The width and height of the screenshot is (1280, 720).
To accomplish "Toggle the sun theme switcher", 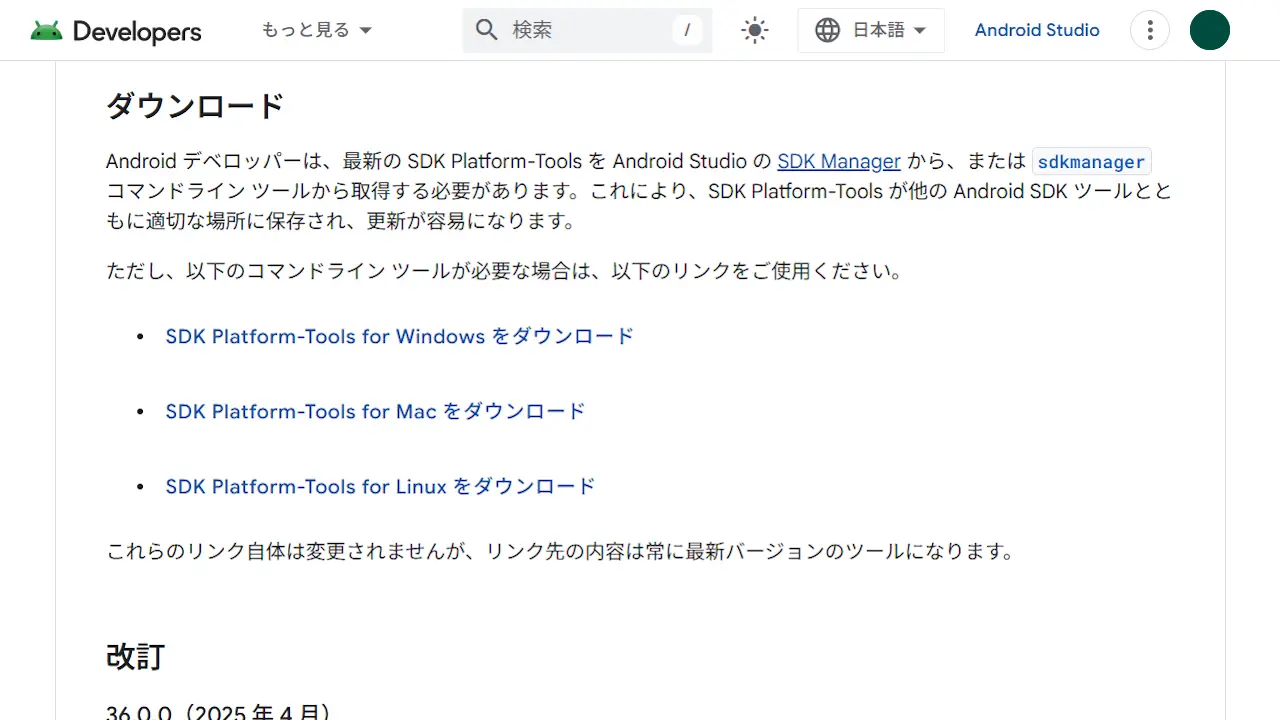I will [755, 30].
